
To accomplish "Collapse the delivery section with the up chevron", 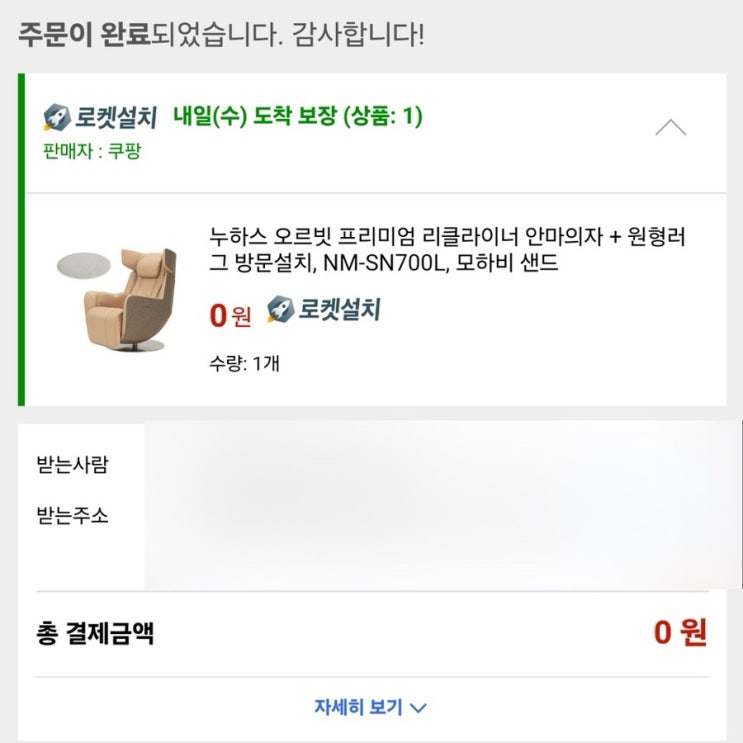I will [x=670, y=127].
